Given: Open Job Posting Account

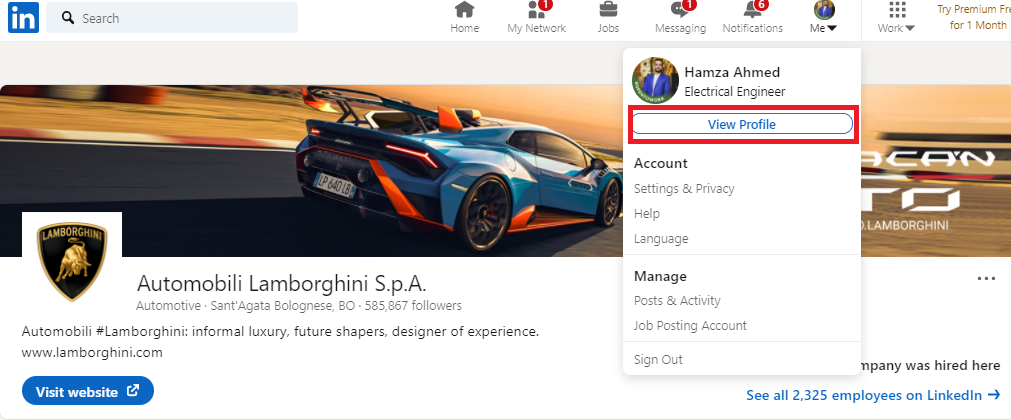Looking at the screenshot, I should click(690, 326).
